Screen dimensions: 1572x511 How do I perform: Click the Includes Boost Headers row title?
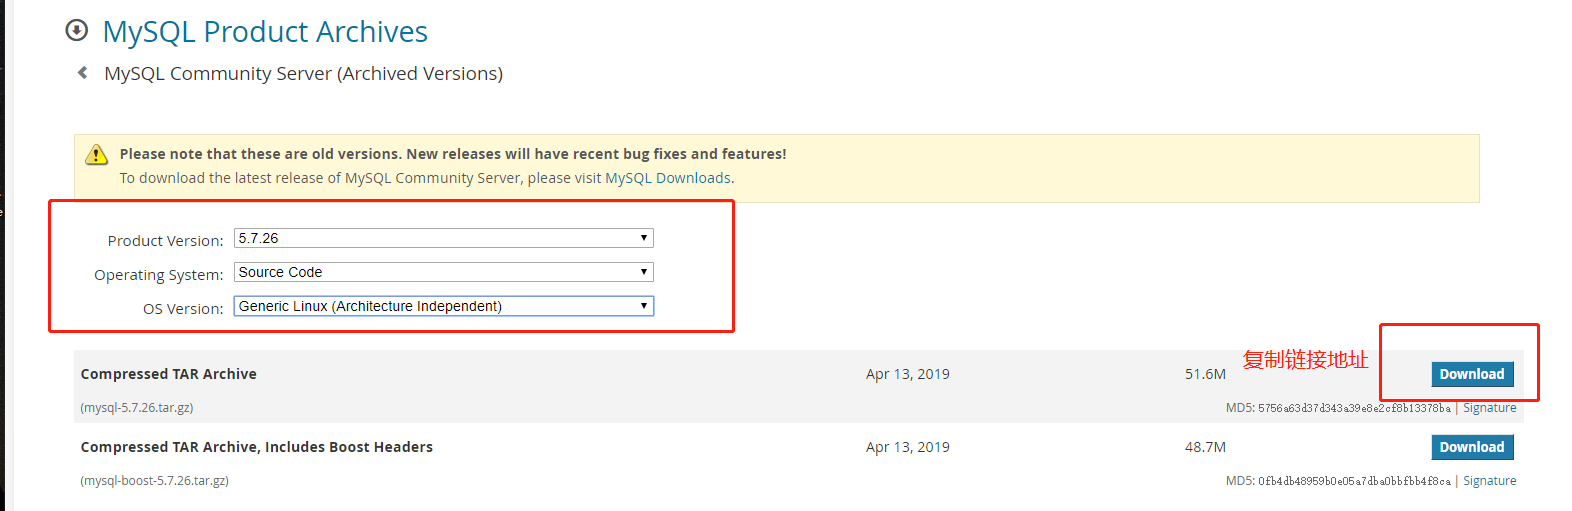click(257, 447)
